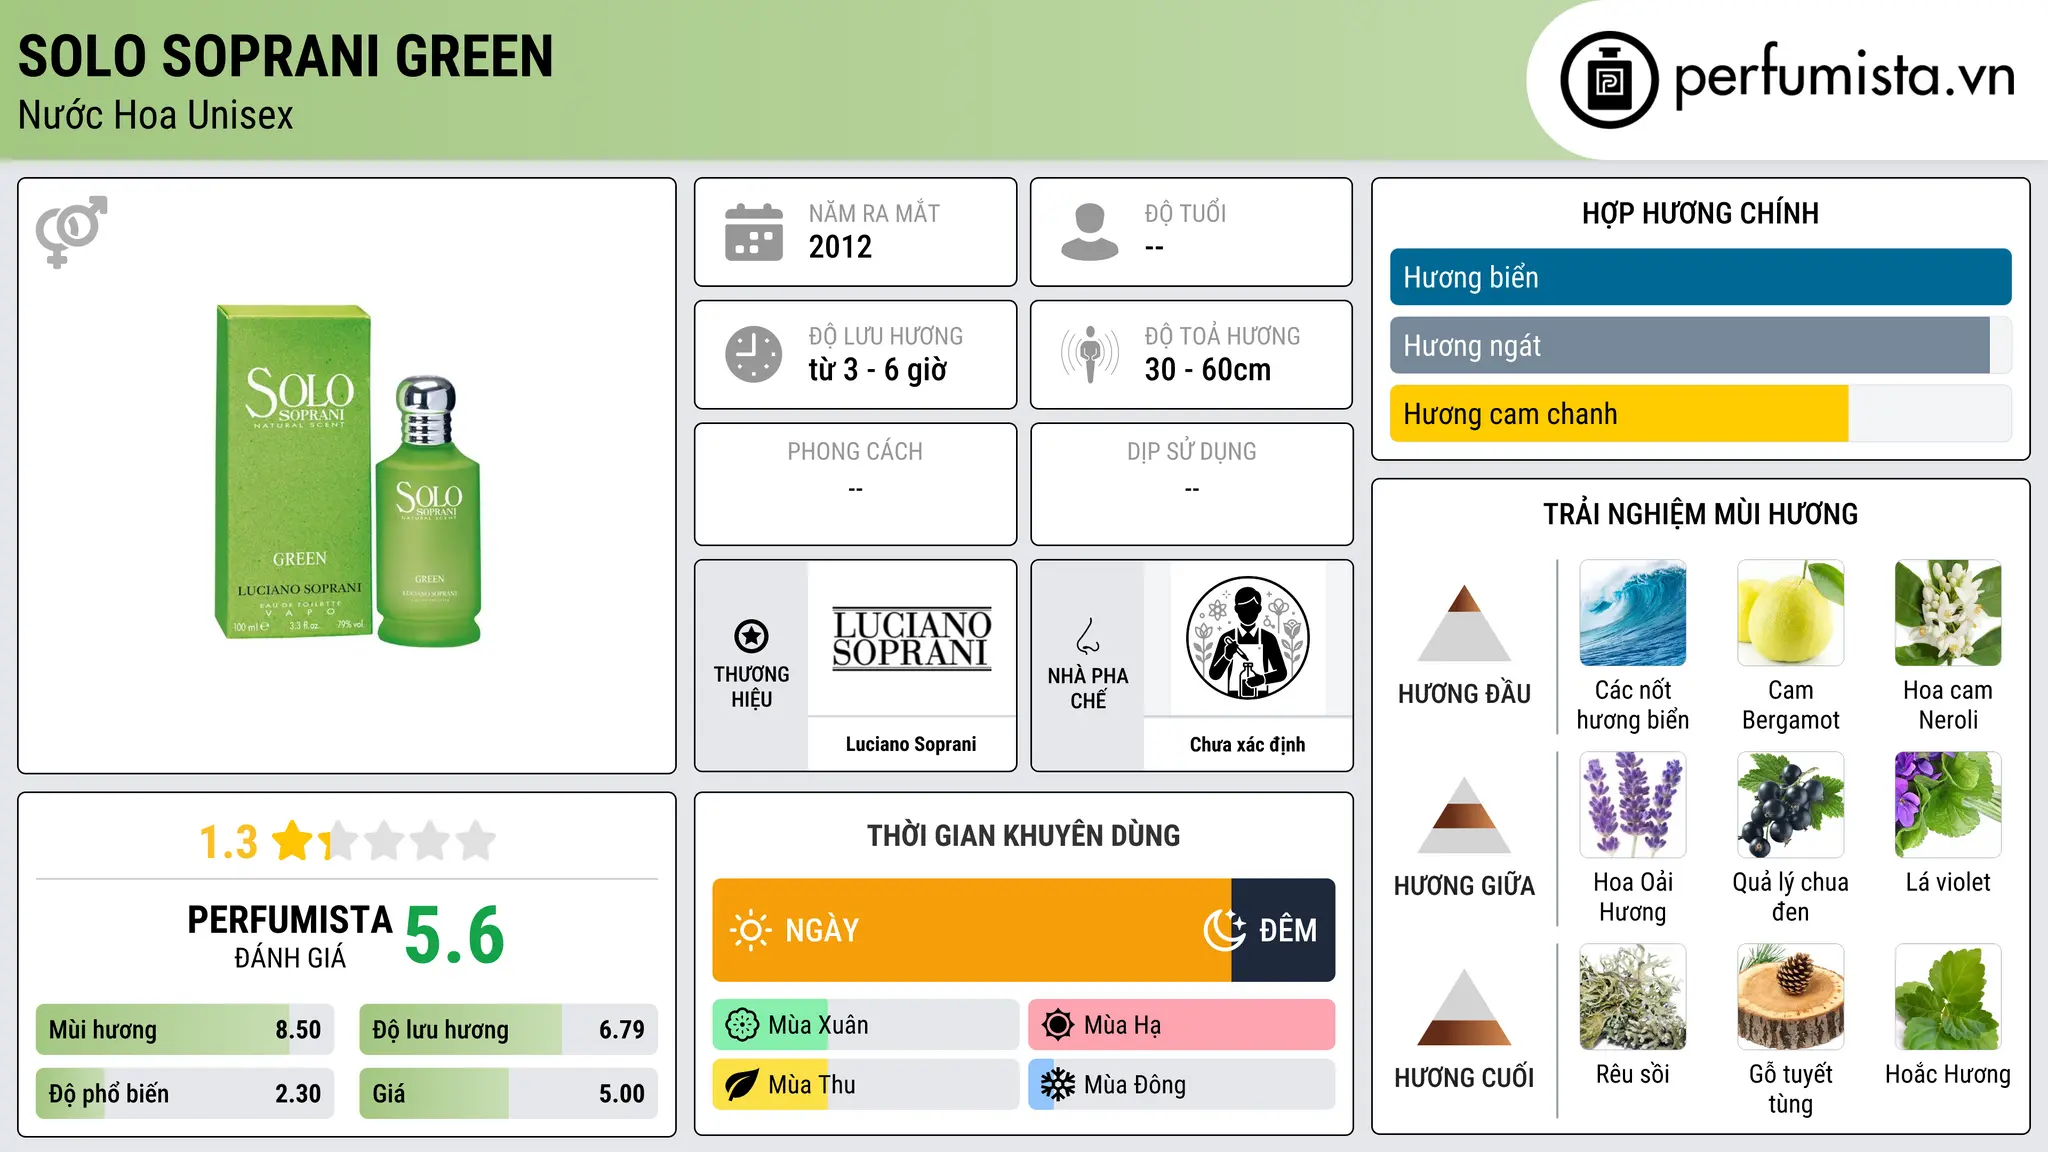
Task: Click the launch year 2012 value
Action: tap(840, 247)
